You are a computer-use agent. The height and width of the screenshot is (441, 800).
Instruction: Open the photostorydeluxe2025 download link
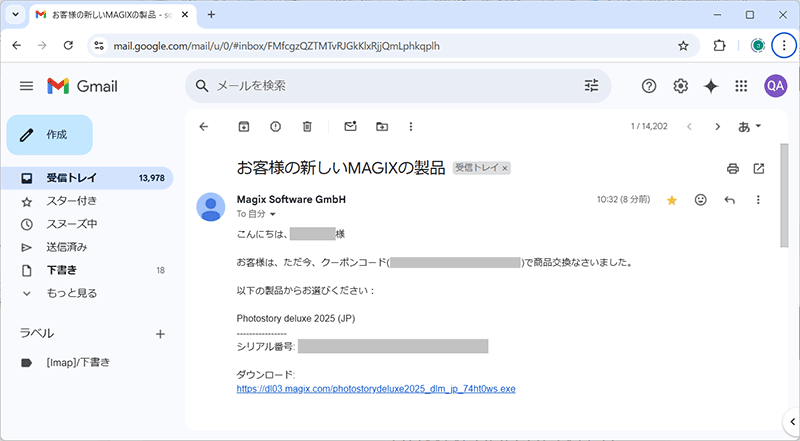[x=376, y=389]
